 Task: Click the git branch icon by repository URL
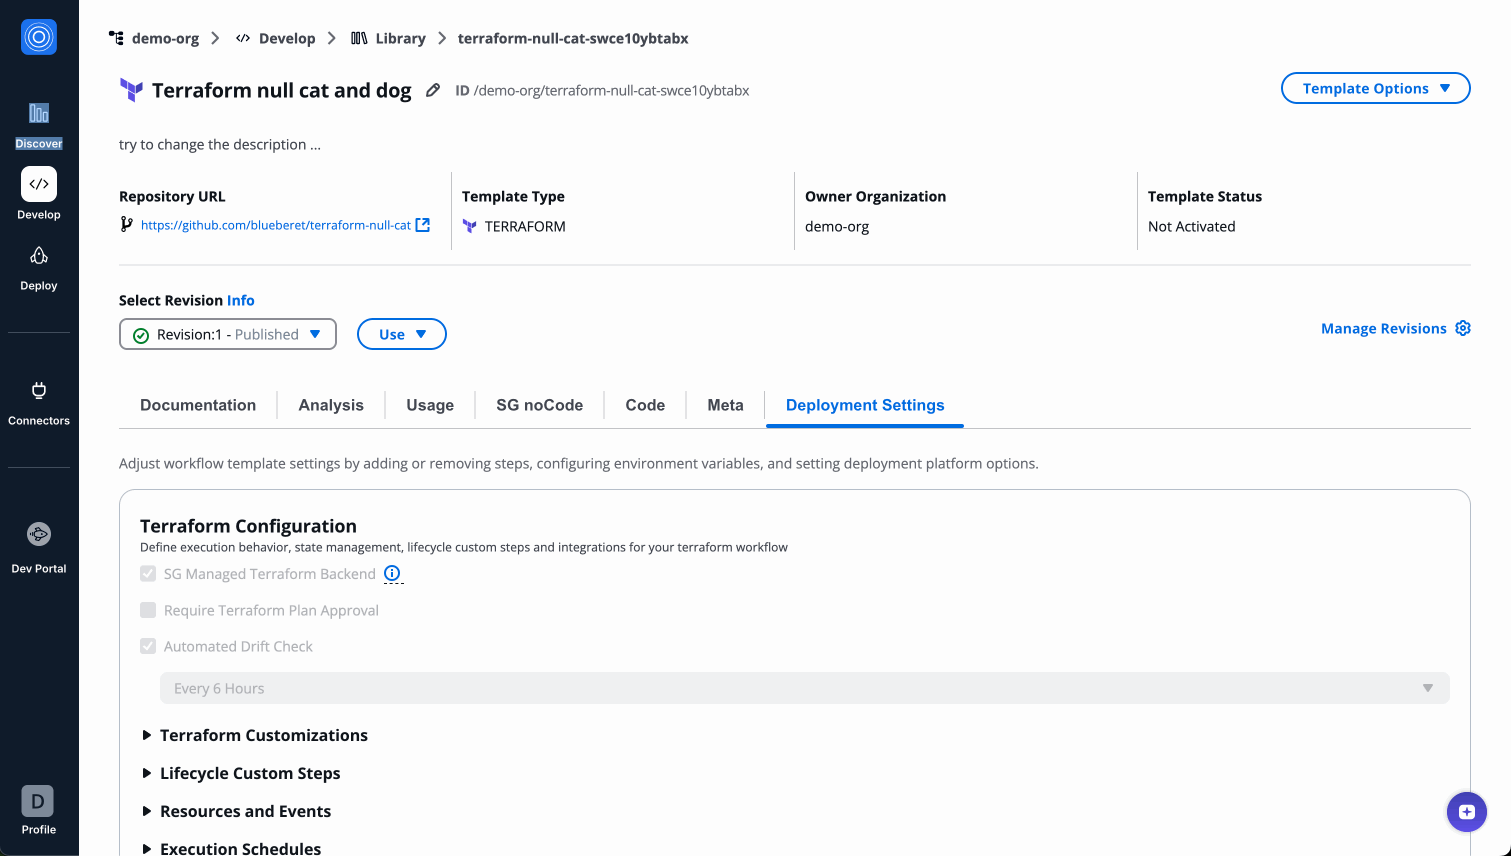click(x=126, y=224)
